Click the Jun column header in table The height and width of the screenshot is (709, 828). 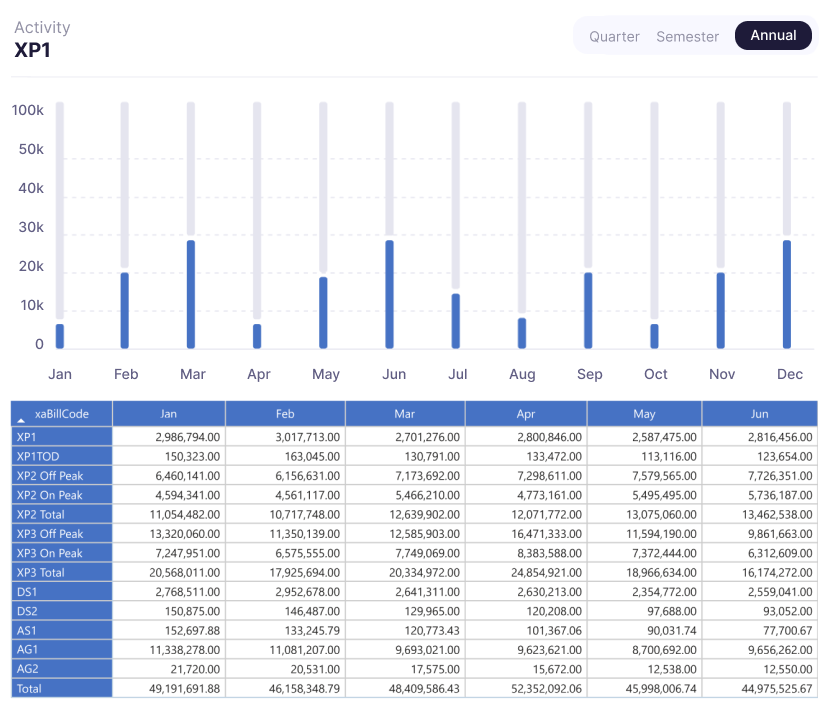[759, 413]
